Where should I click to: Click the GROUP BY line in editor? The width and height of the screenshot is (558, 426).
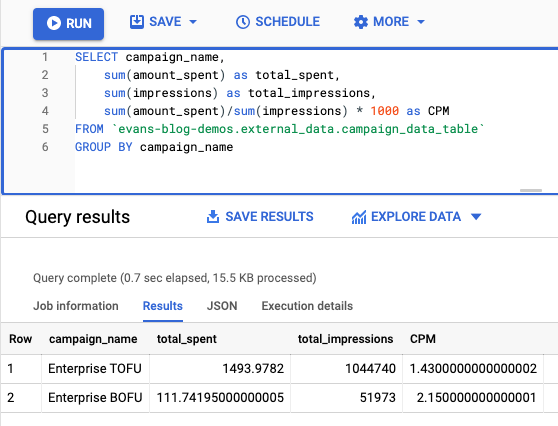click(154, 147)
